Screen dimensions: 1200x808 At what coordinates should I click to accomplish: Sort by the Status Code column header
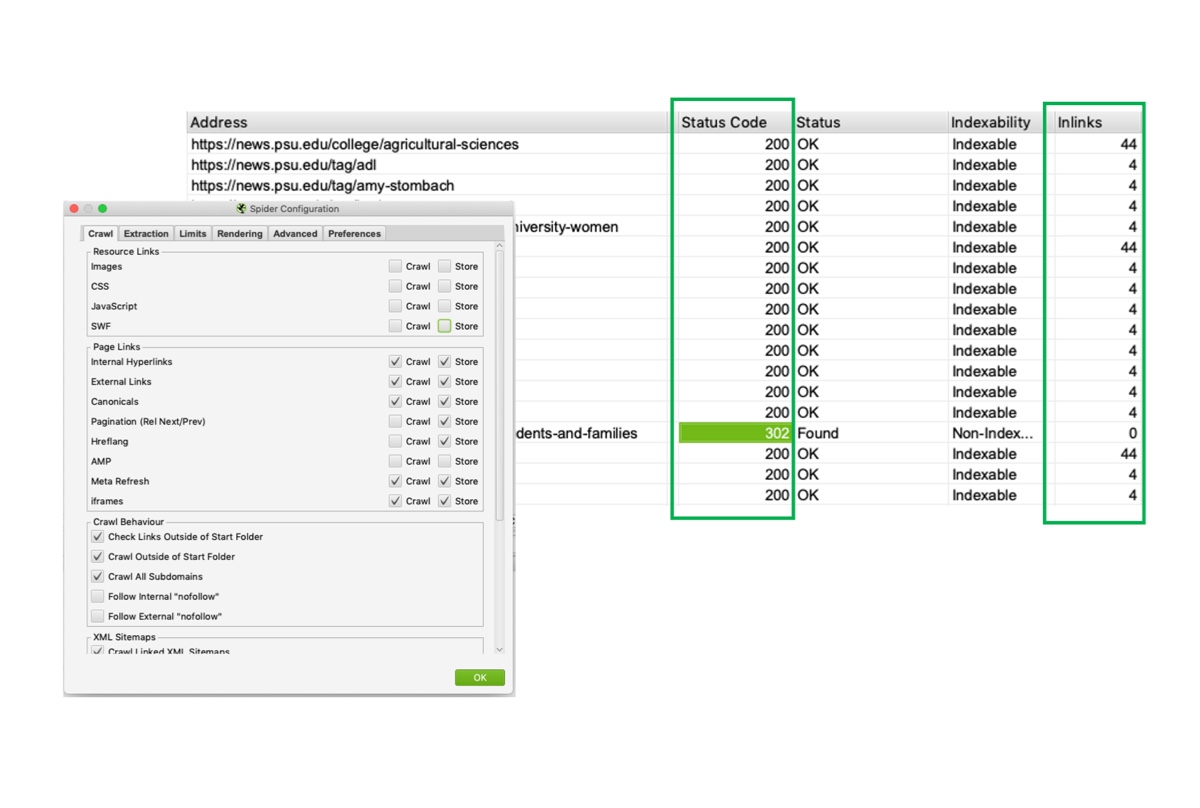pos(724,122)
